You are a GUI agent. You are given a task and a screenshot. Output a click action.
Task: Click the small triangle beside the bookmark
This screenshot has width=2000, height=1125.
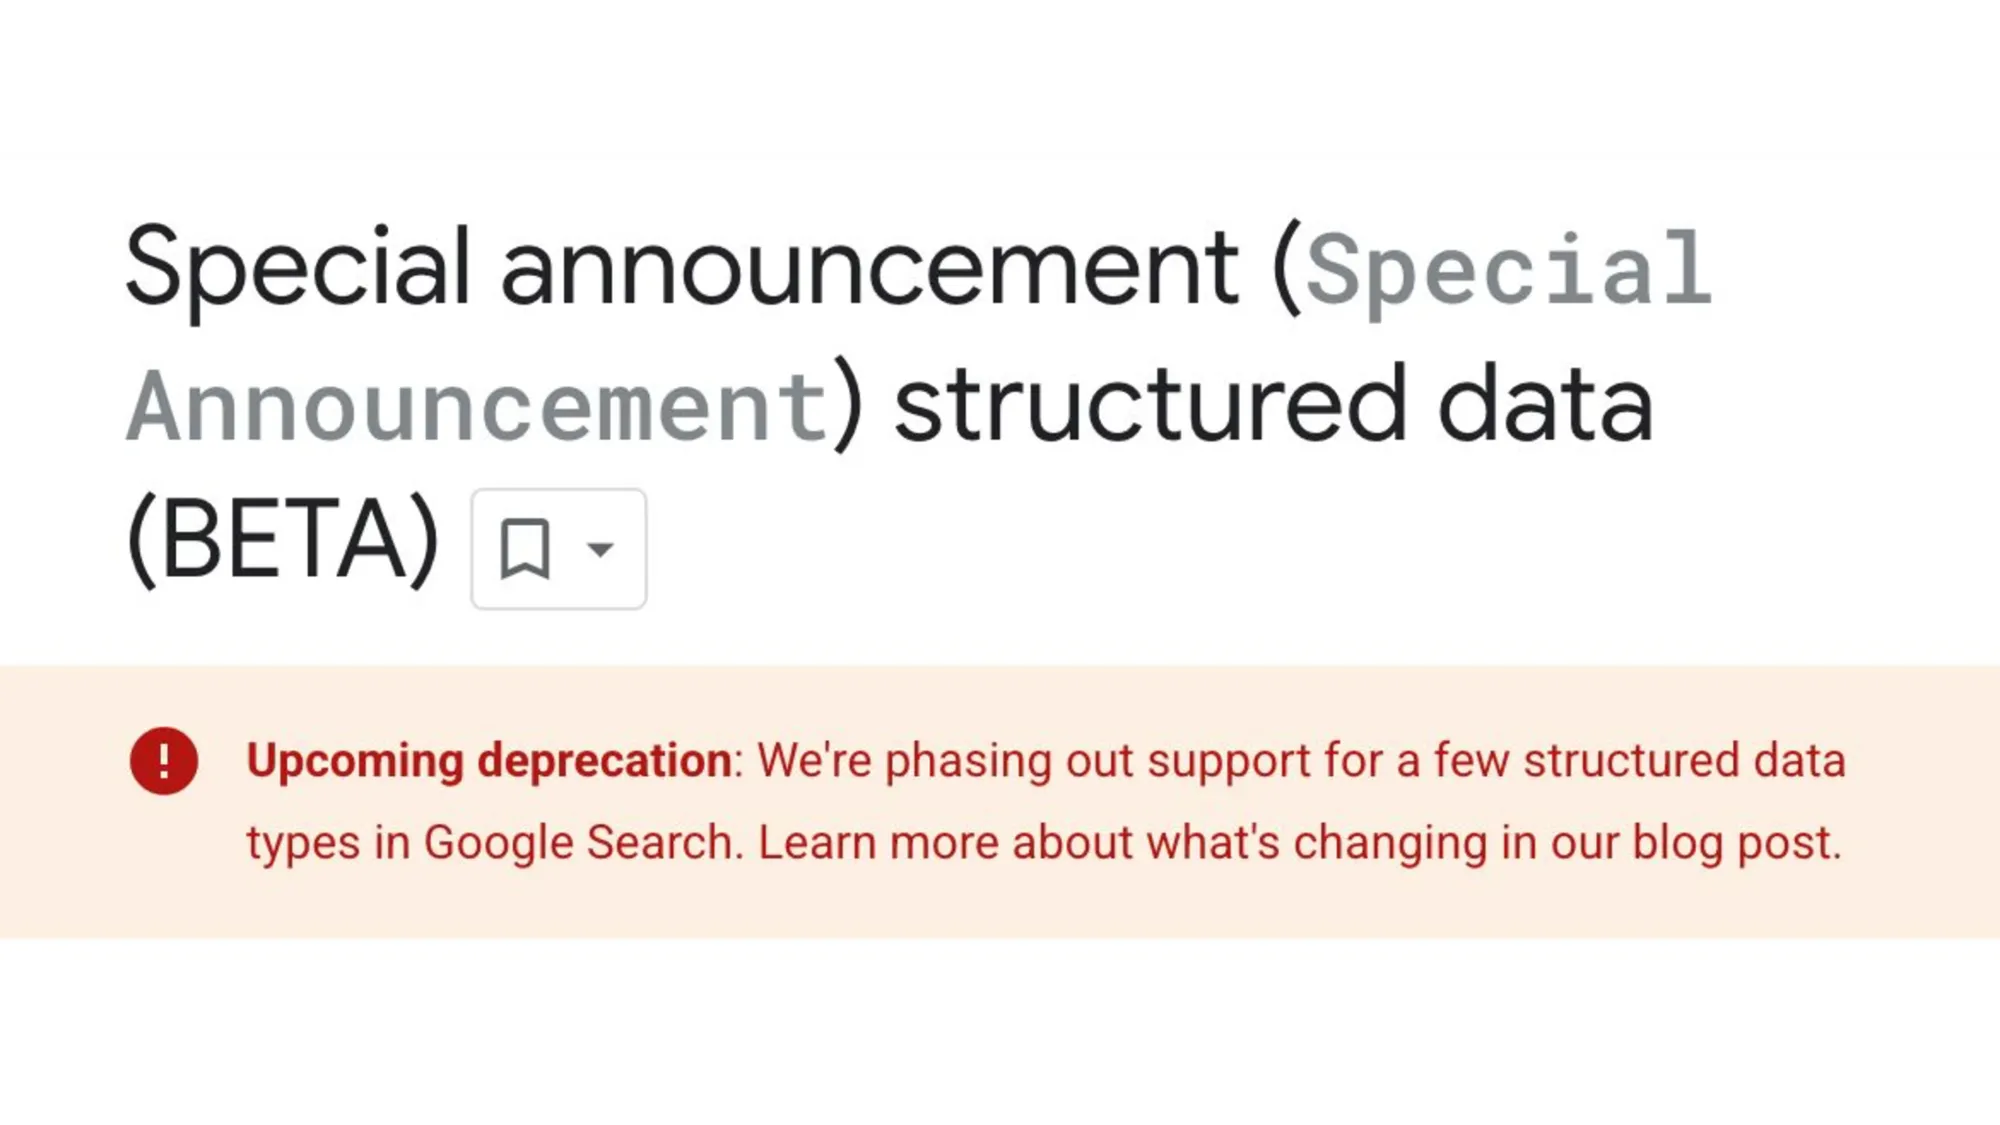[598, 550]
